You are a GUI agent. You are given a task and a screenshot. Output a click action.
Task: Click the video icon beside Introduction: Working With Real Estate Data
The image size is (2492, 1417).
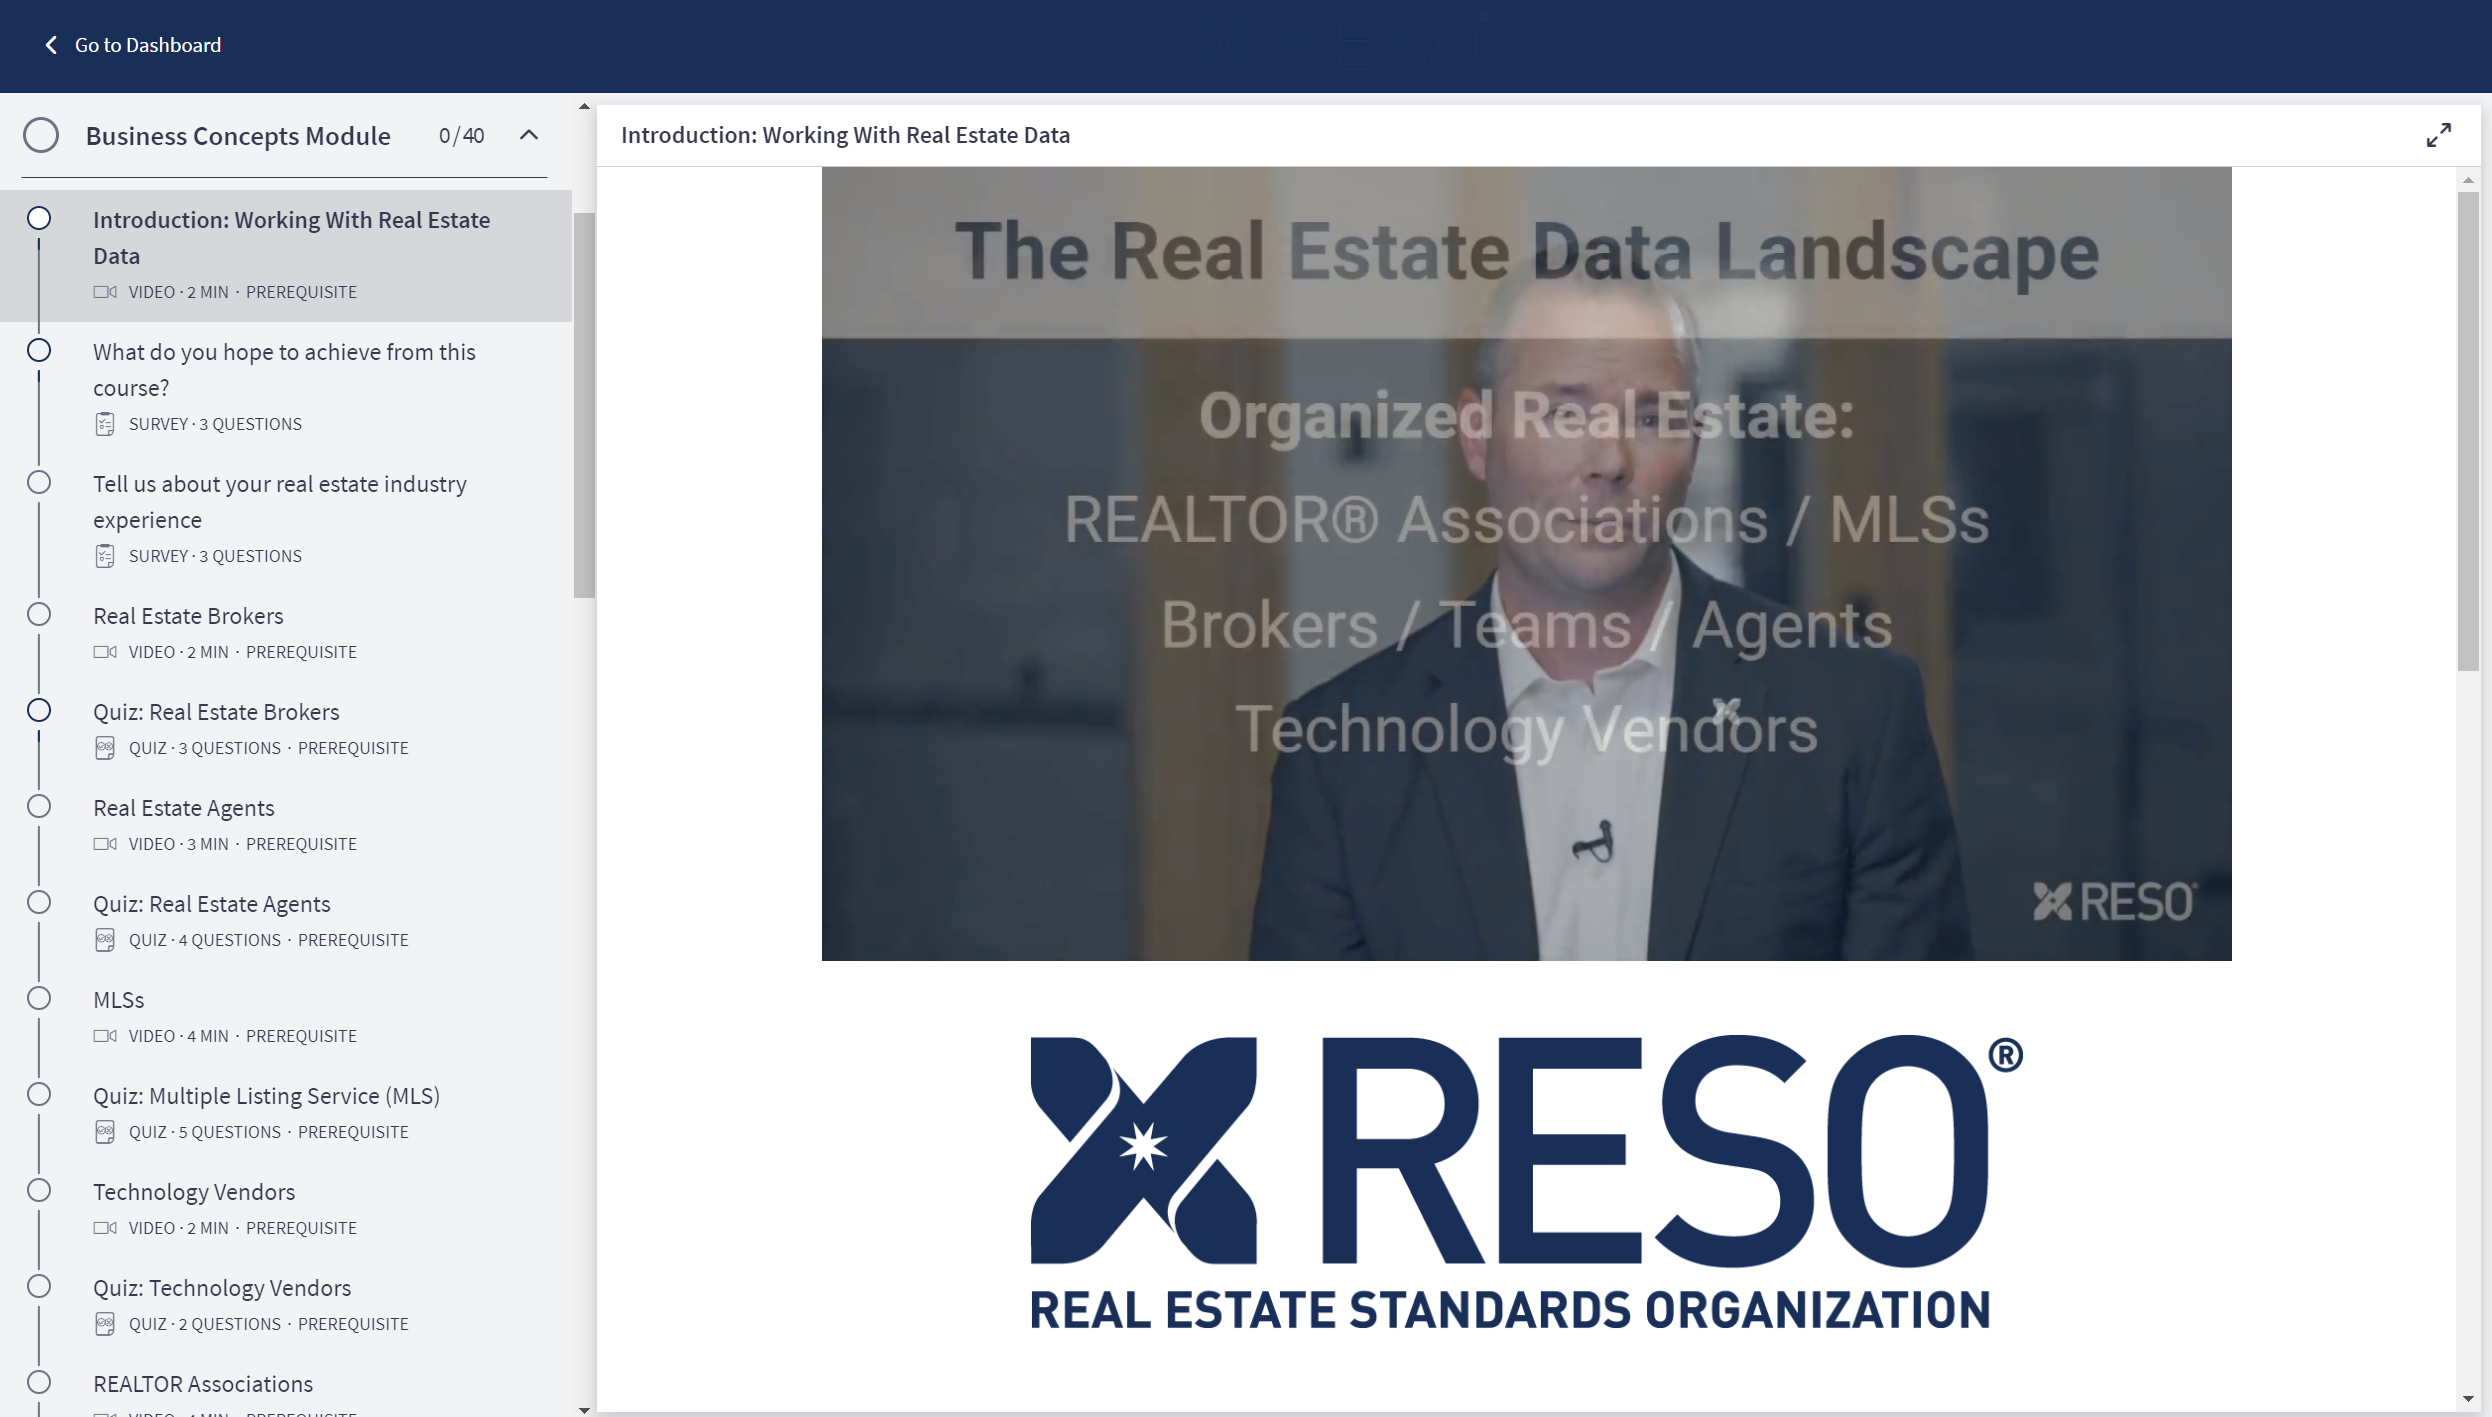point(104,292)
